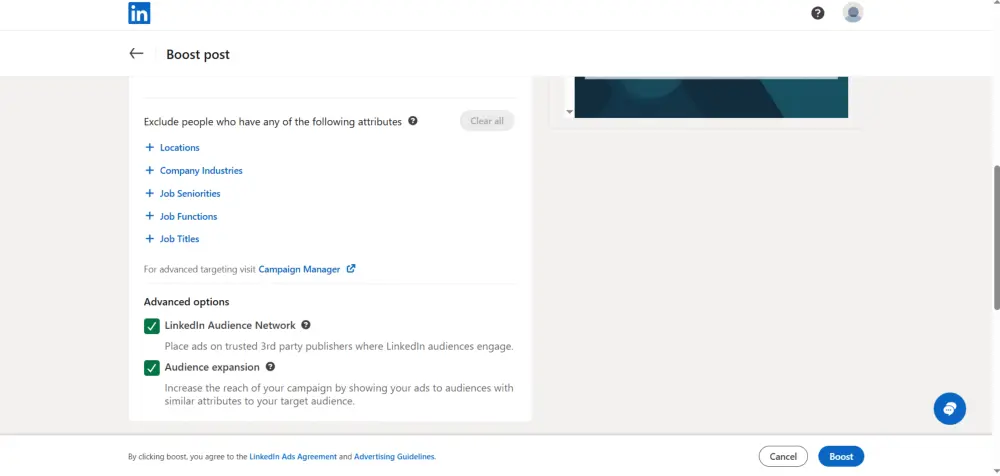Screen dimensions: 1000x476
Task: Click the page vertical scrollbar
Action: point(996,237)
